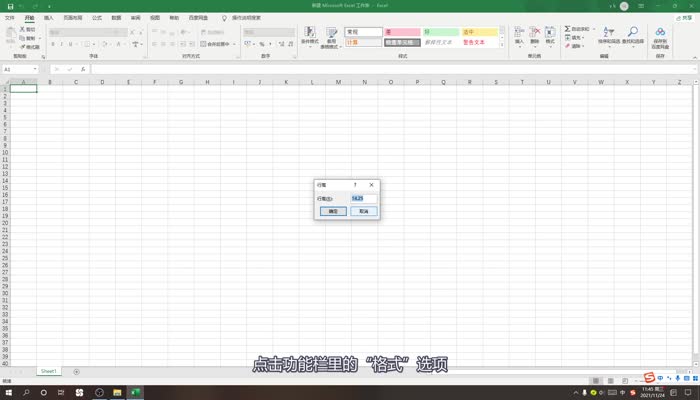
Task: Click Cancel (取消) in Row Height dialog
Action: (364, 211)
